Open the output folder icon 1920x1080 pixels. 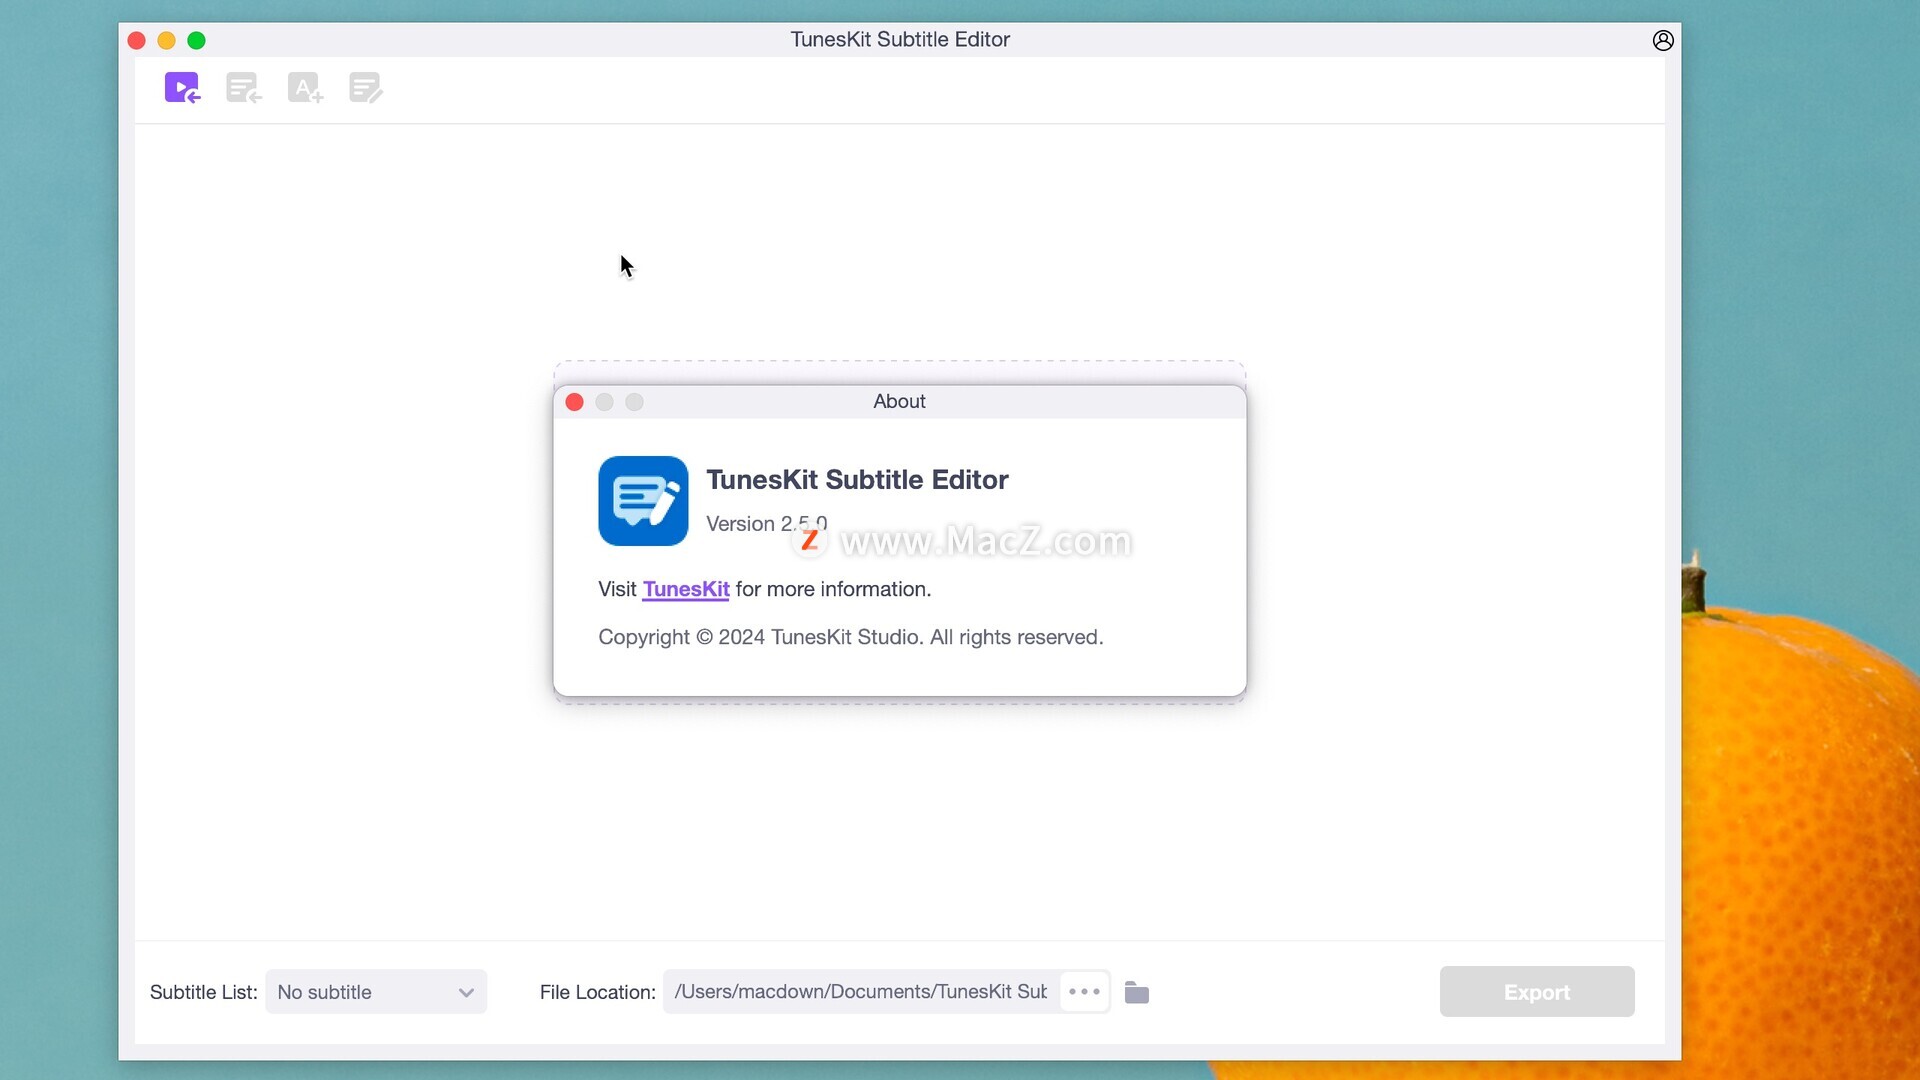1137,992
